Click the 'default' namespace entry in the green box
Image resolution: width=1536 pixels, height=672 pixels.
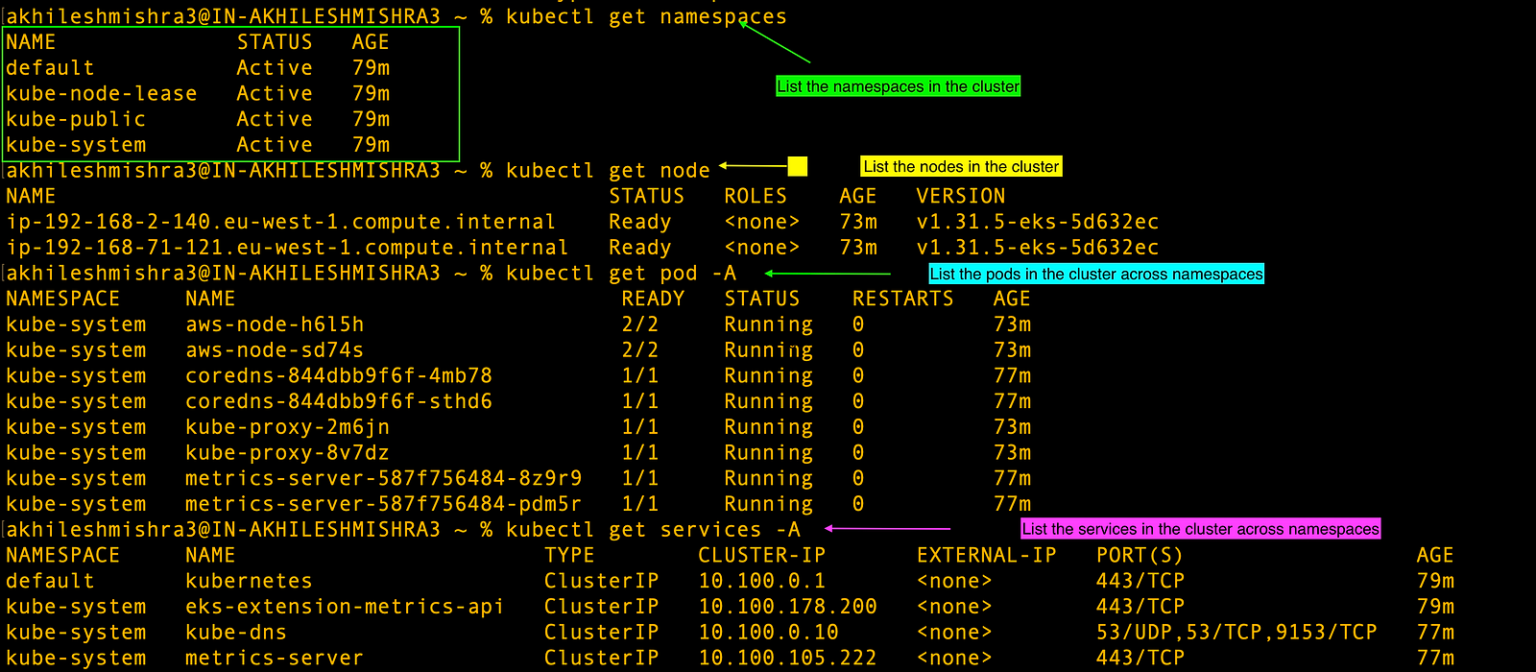[x=50, y=67]
